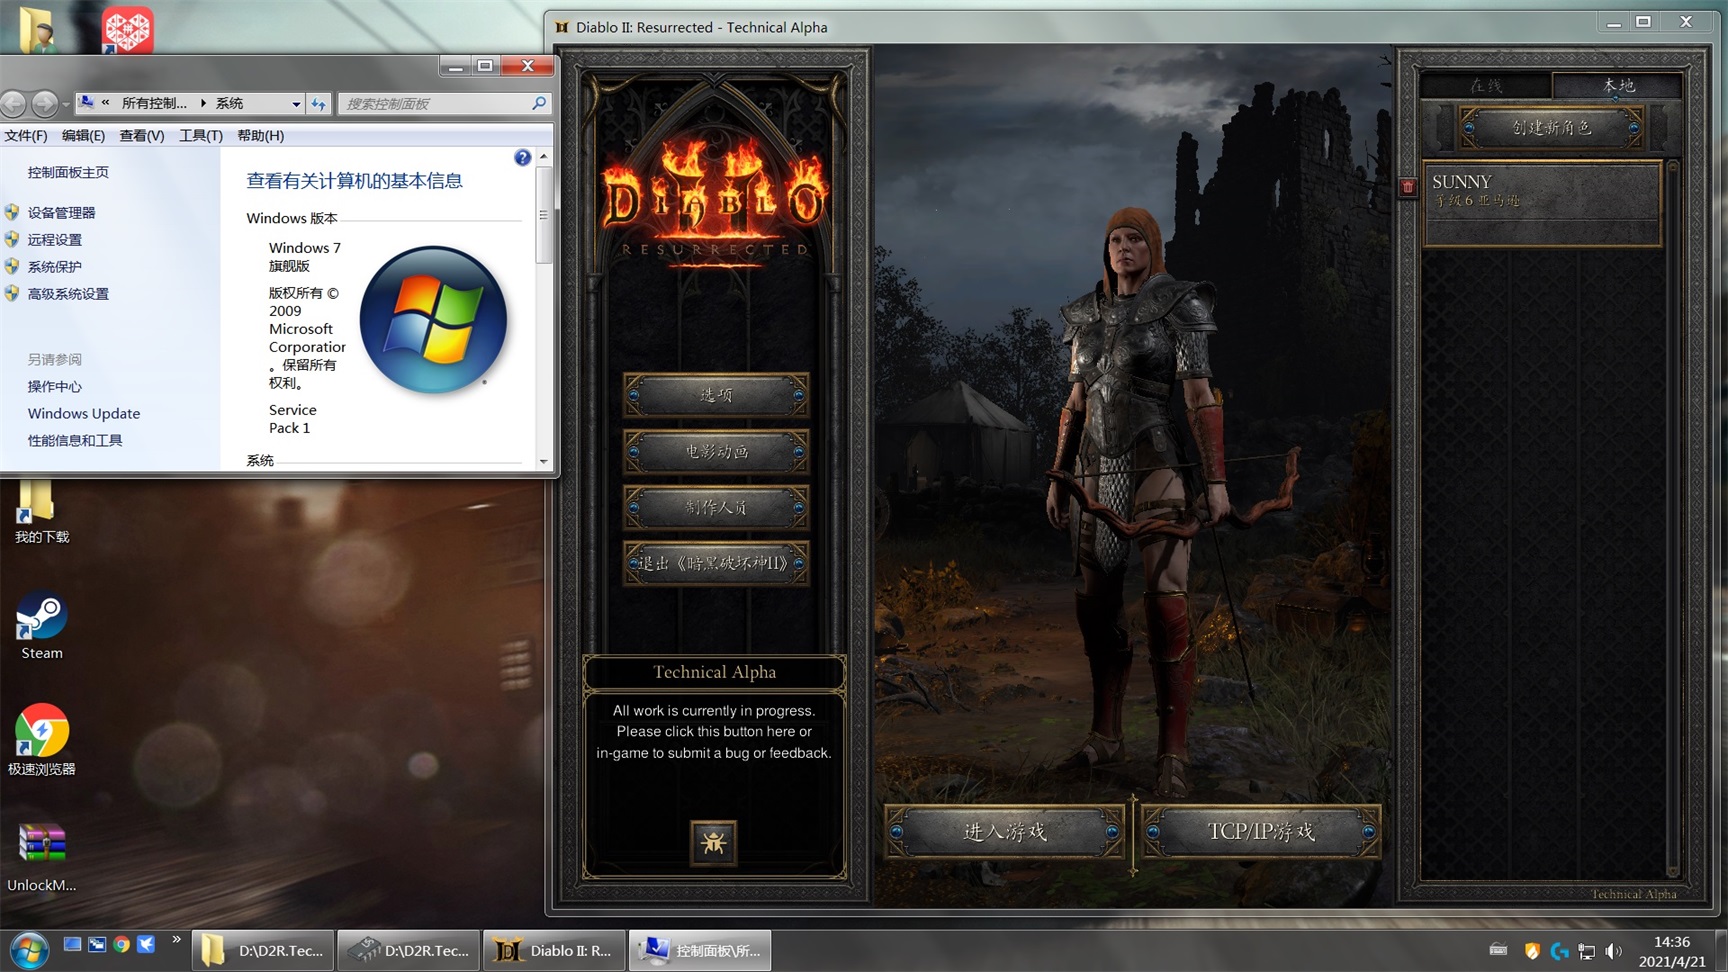Open the volume speaker tray icon

click(1613, 951)
